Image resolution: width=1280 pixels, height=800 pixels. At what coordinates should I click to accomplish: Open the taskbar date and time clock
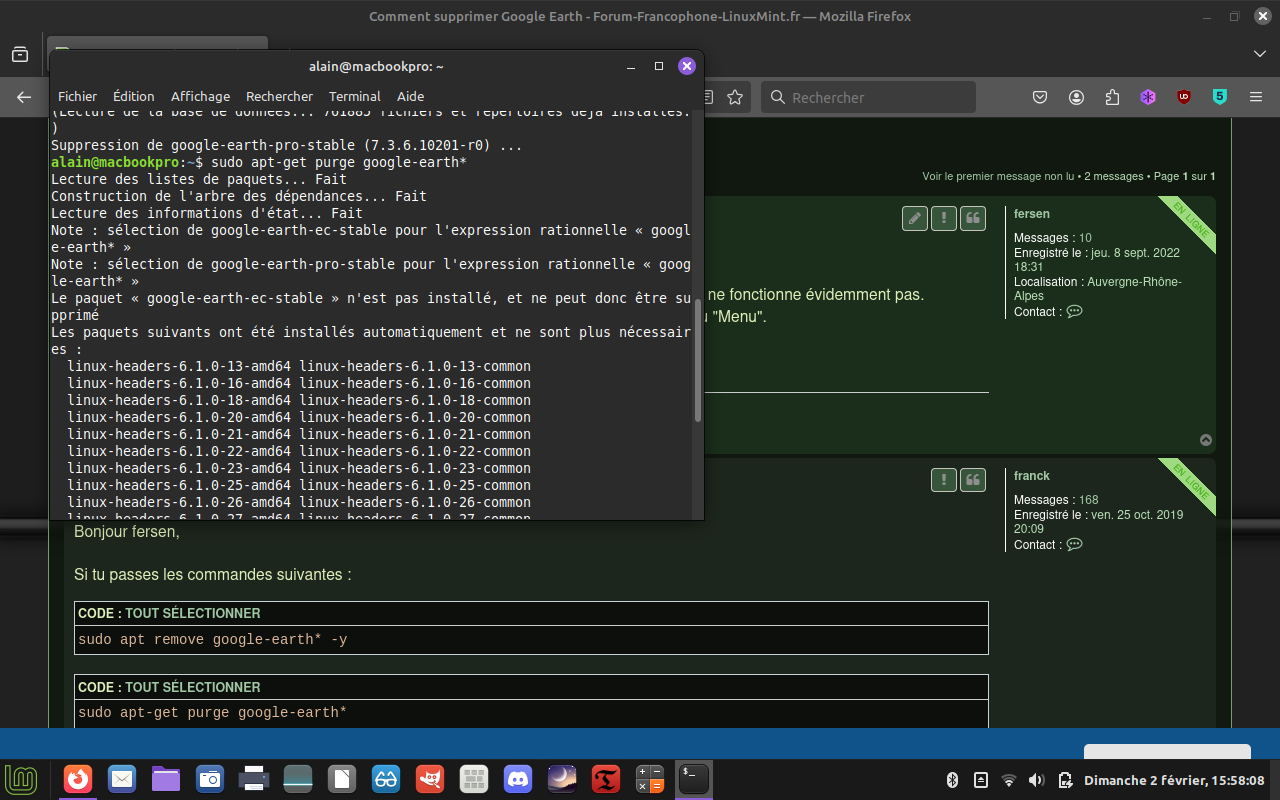coord(1174,780)
